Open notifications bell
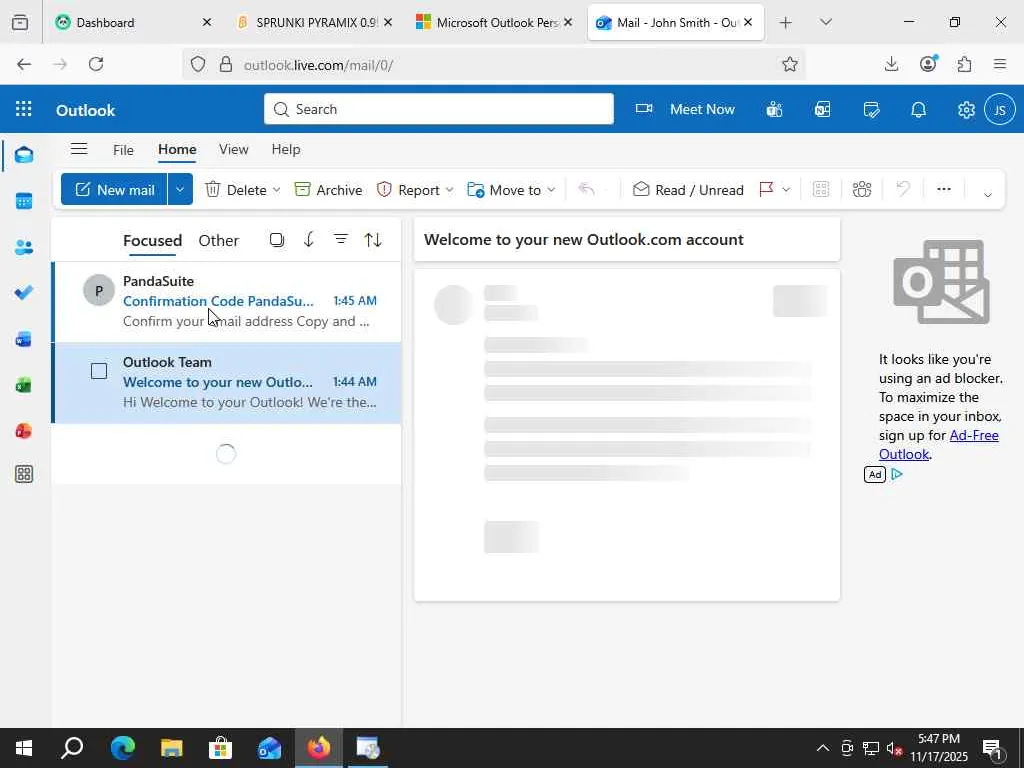 [919, 109]
